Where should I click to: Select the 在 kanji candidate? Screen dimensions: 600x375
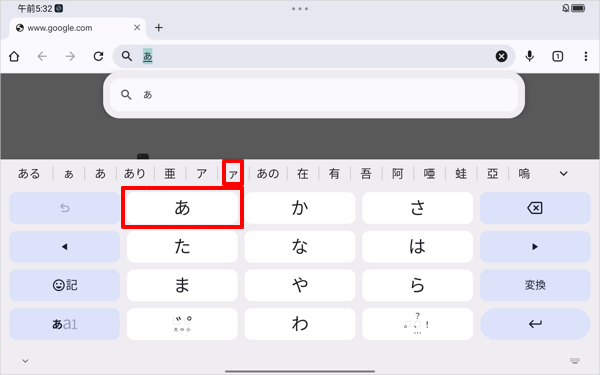tap(303, 174)
